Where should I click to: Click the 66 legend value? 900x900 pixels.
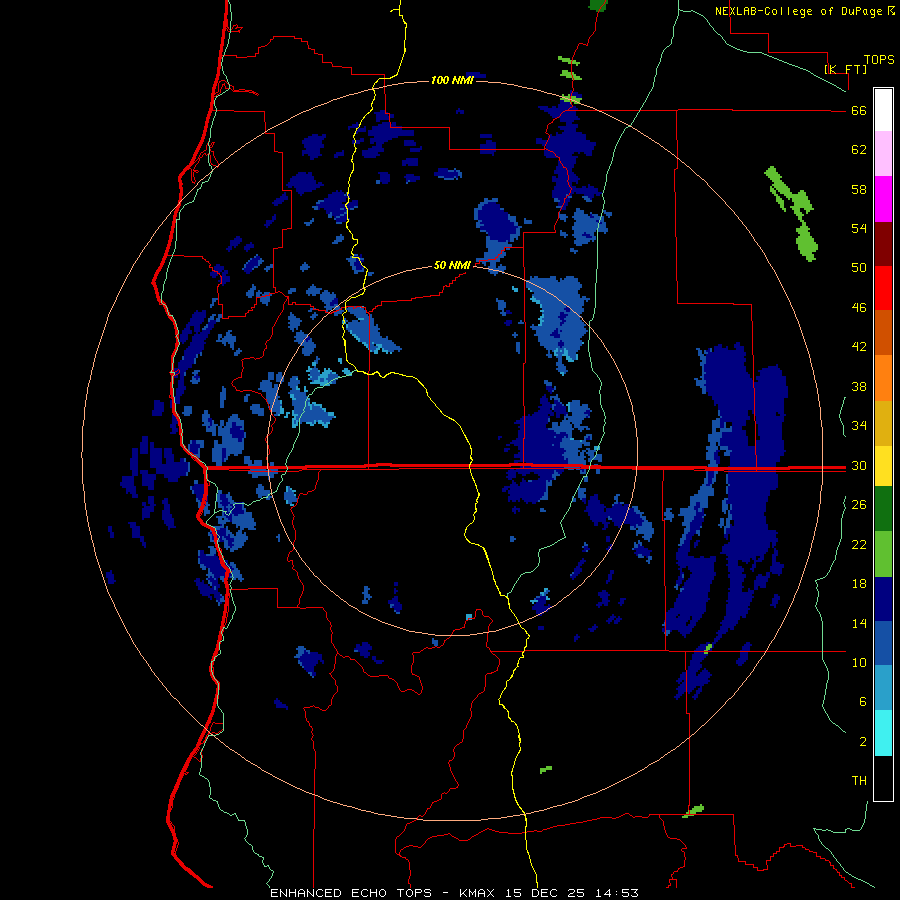click(x=859, y=111)
